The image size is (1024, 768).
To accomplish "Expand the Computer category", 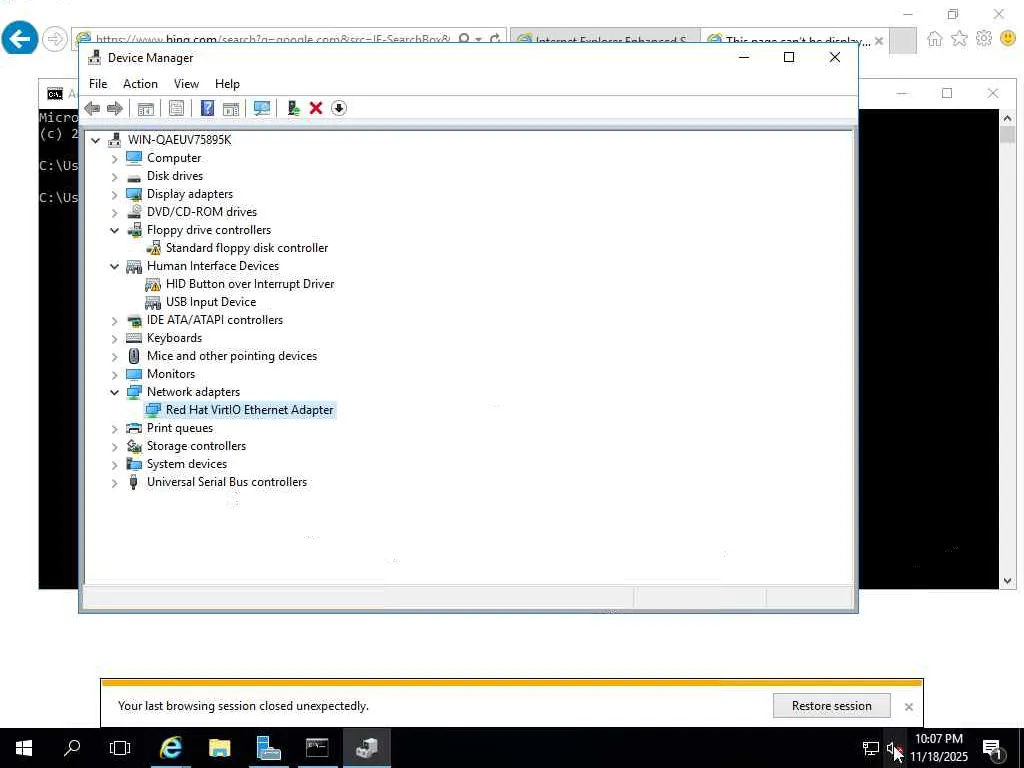I will [114, 159].
